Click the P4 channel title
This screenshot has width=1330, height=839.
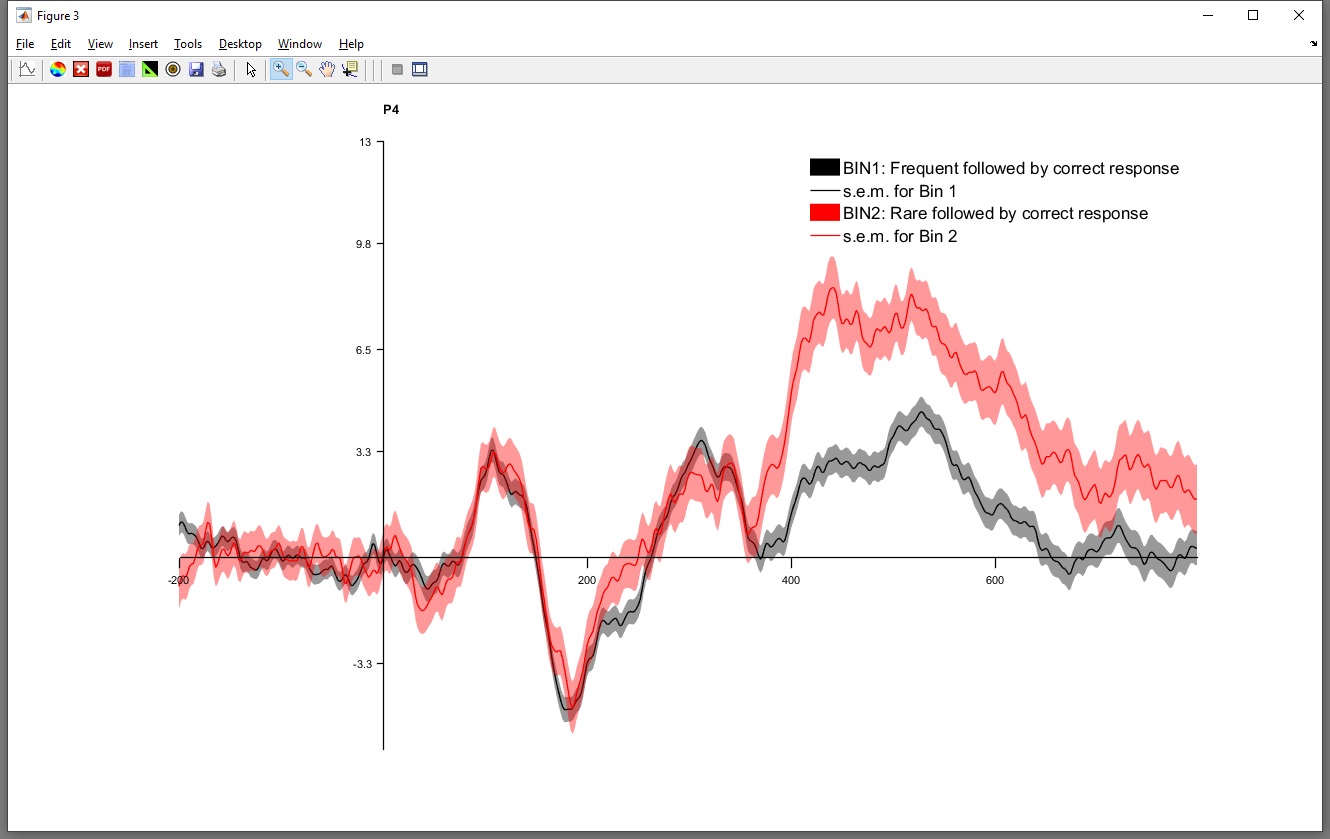coord(391,109)
